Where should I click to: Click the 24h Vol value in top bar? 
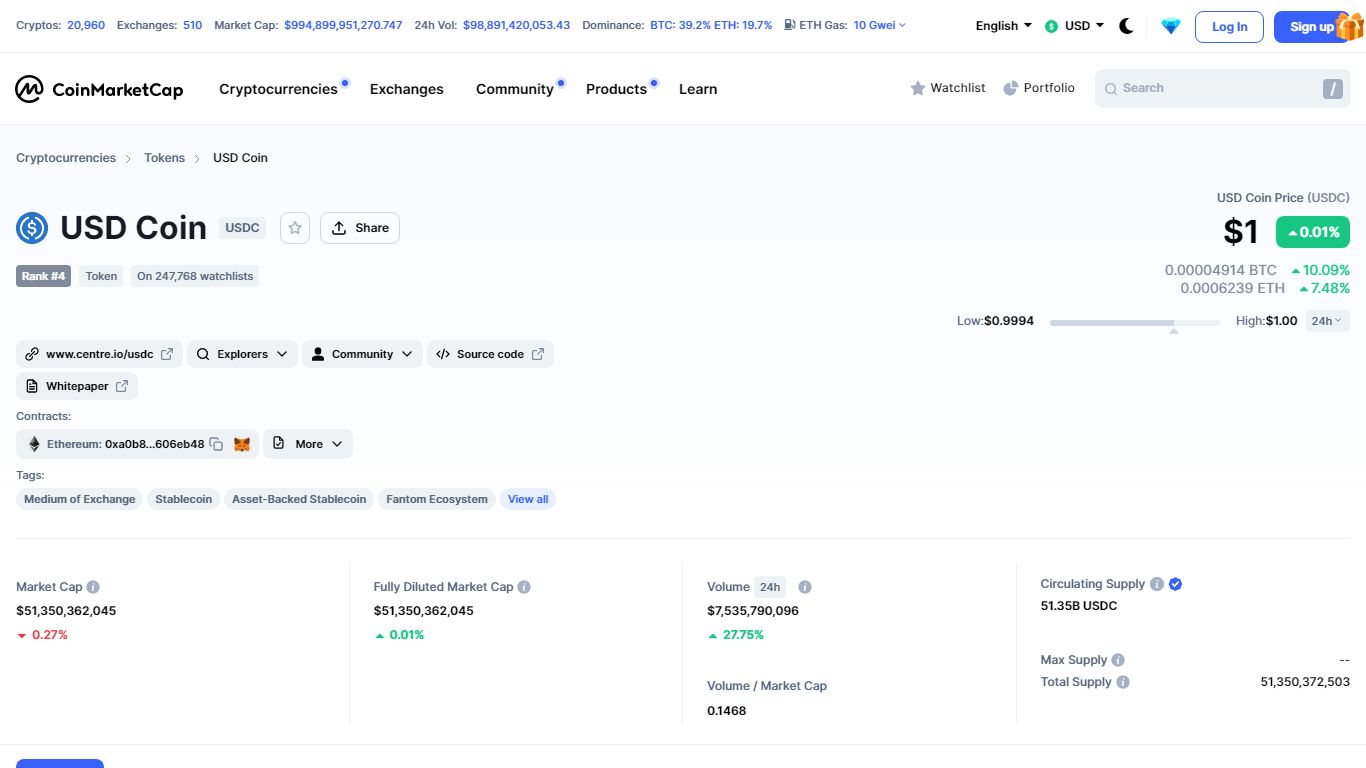(517, 25)
